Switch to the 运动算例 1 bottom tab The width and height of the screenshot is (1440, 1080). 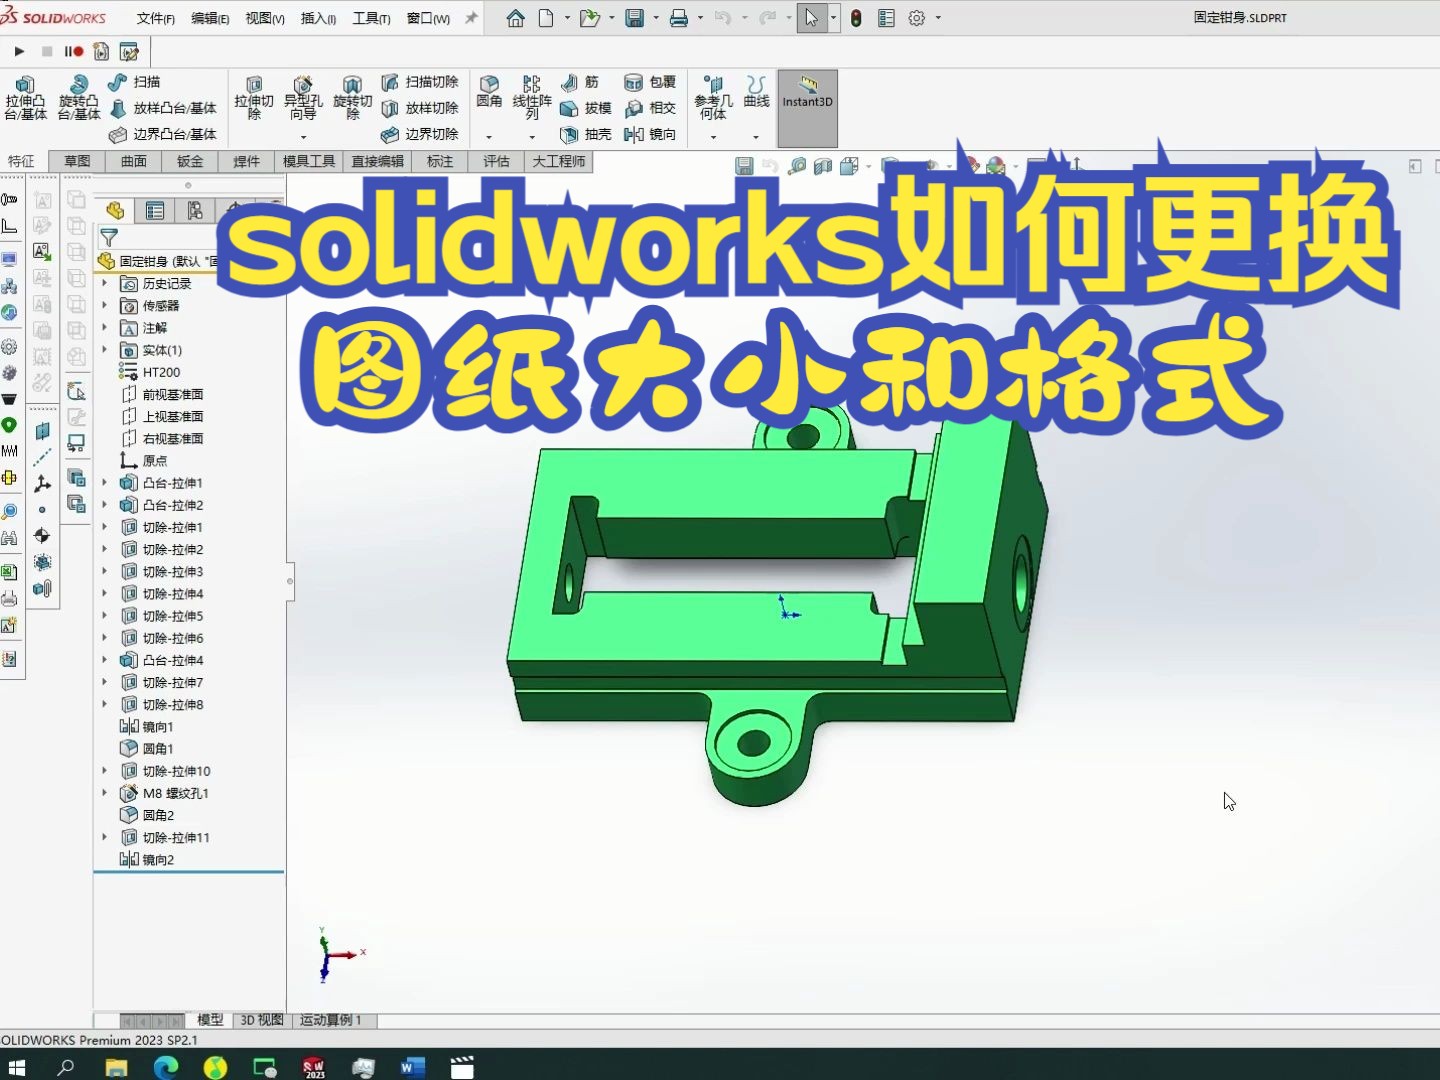tap(331, 1020)
